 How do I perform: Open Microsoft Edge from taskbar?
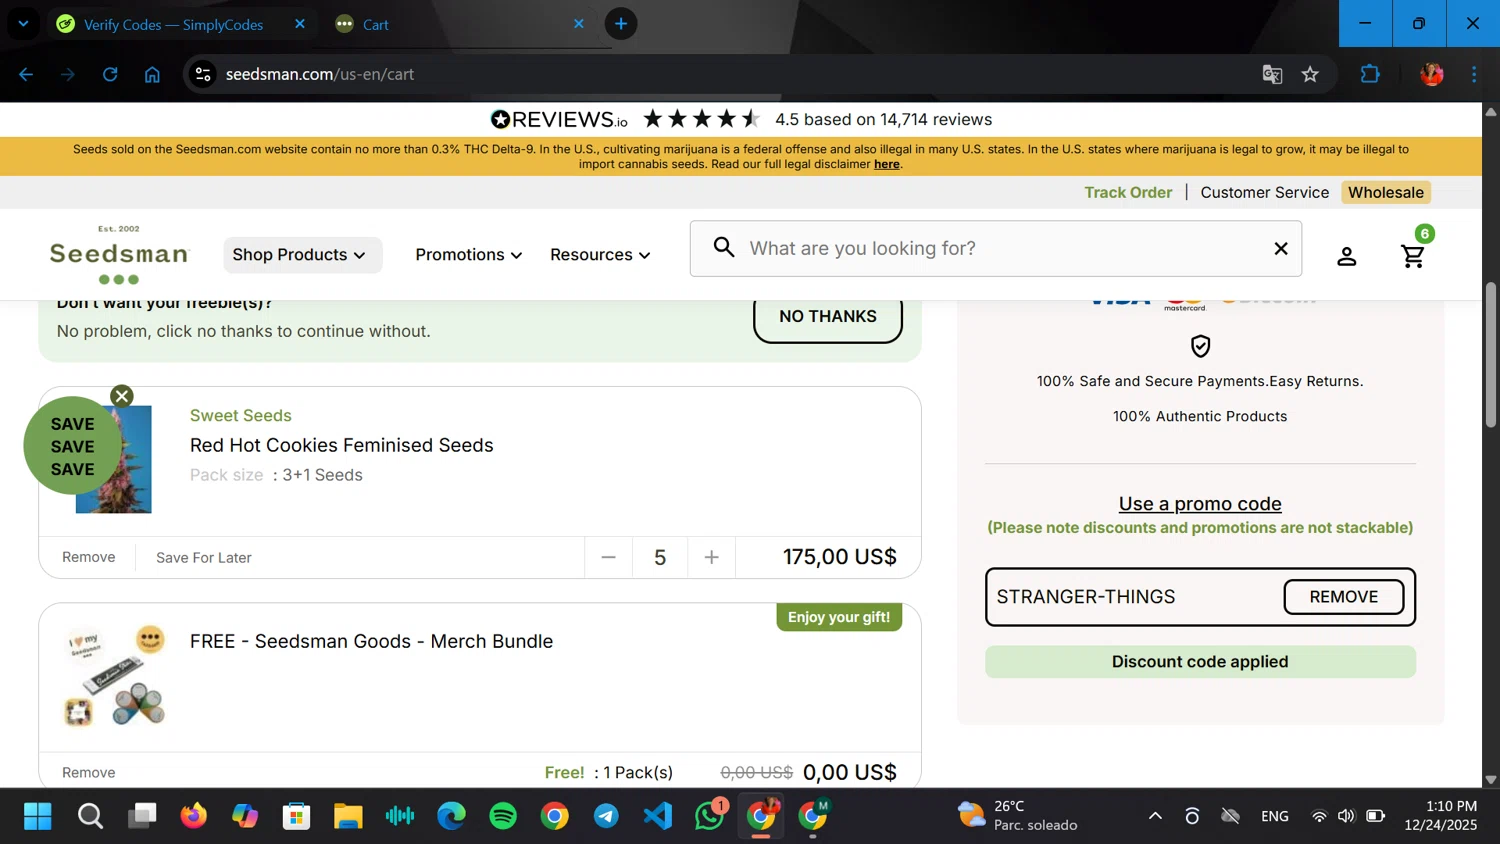pyautogui.click(x=451, y=816)
